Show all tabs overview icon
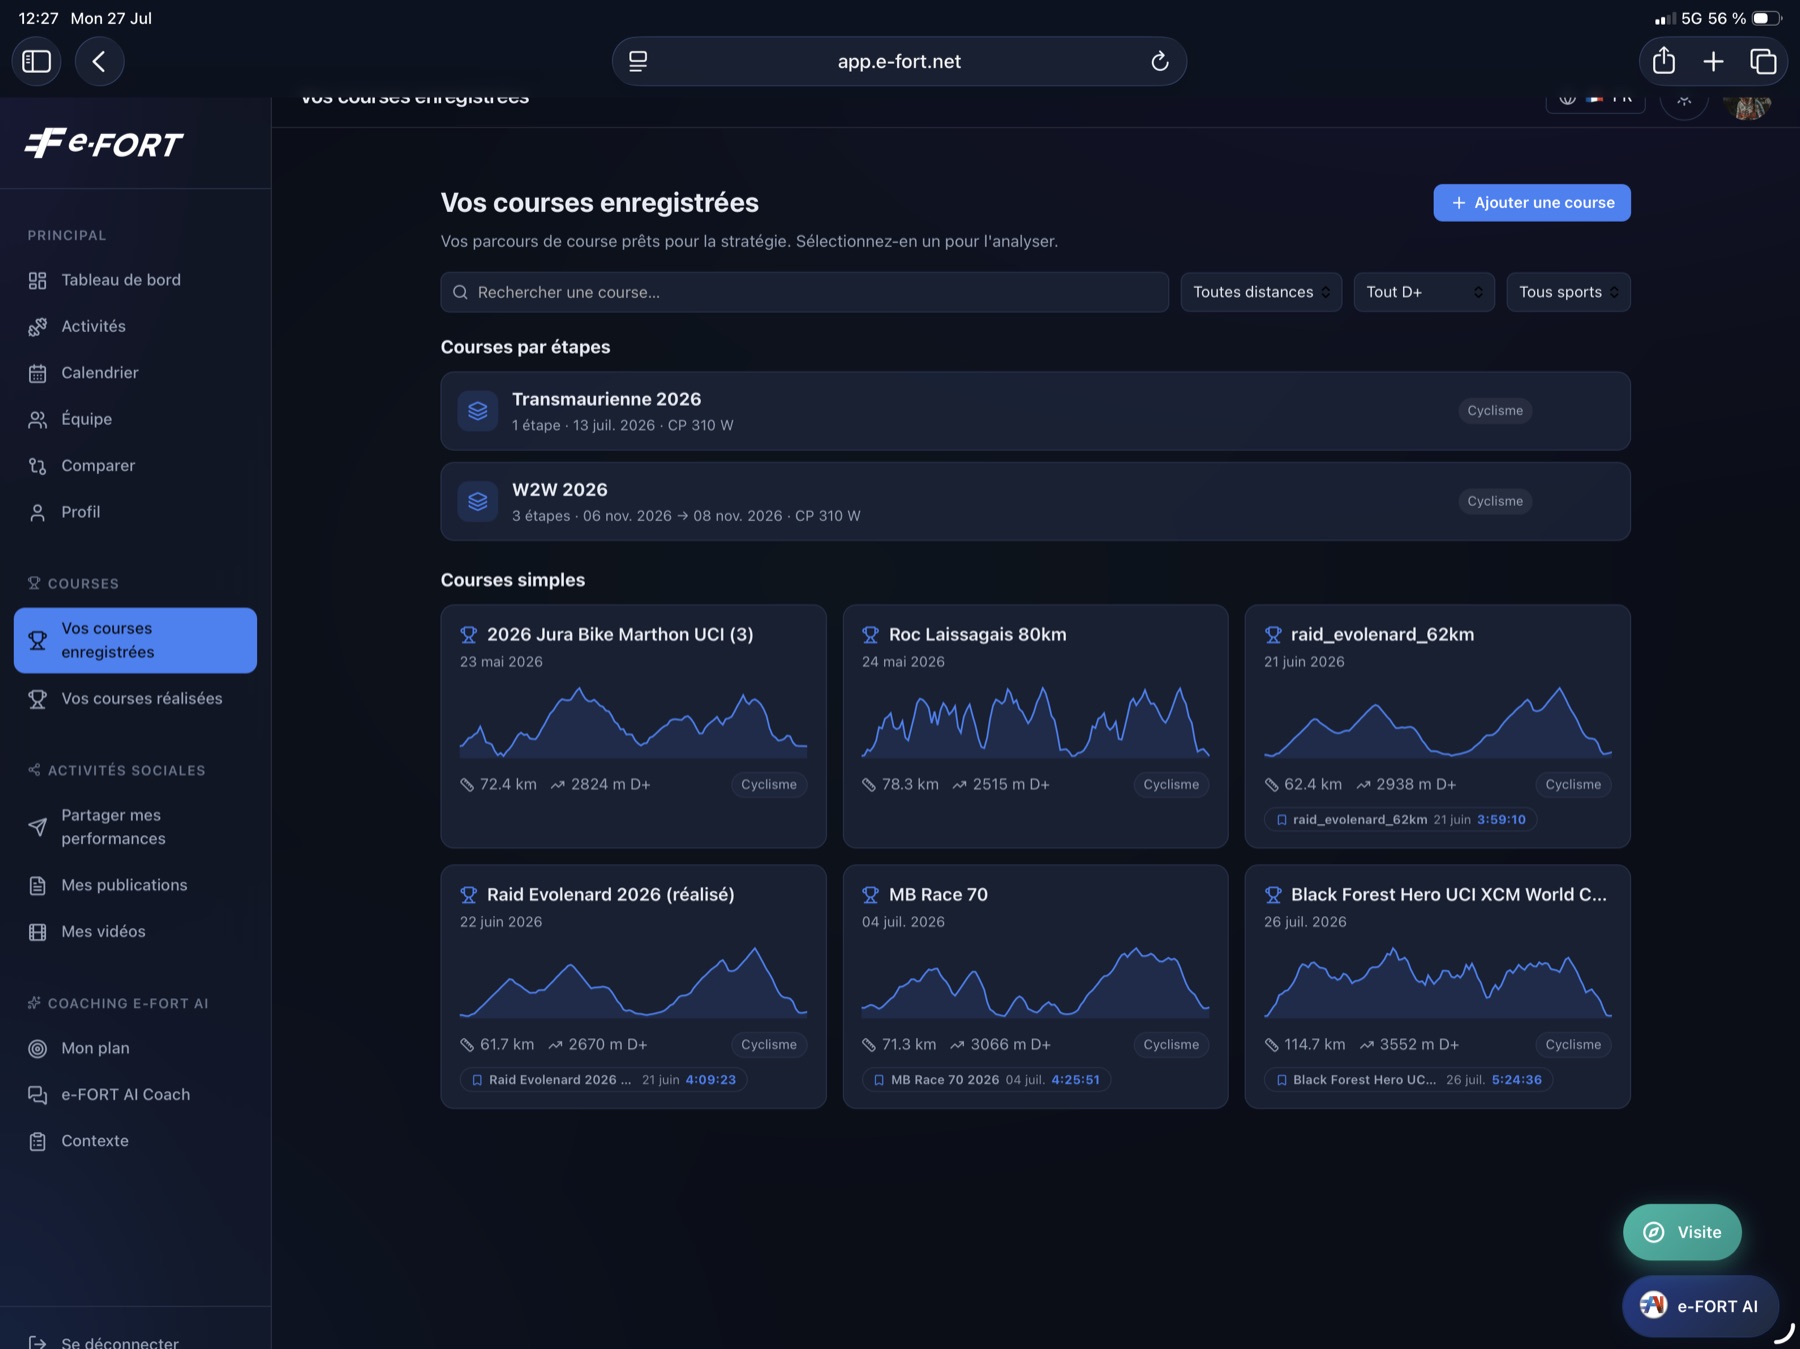This screenshot has height=1349, width=1800. [1763, 61]
